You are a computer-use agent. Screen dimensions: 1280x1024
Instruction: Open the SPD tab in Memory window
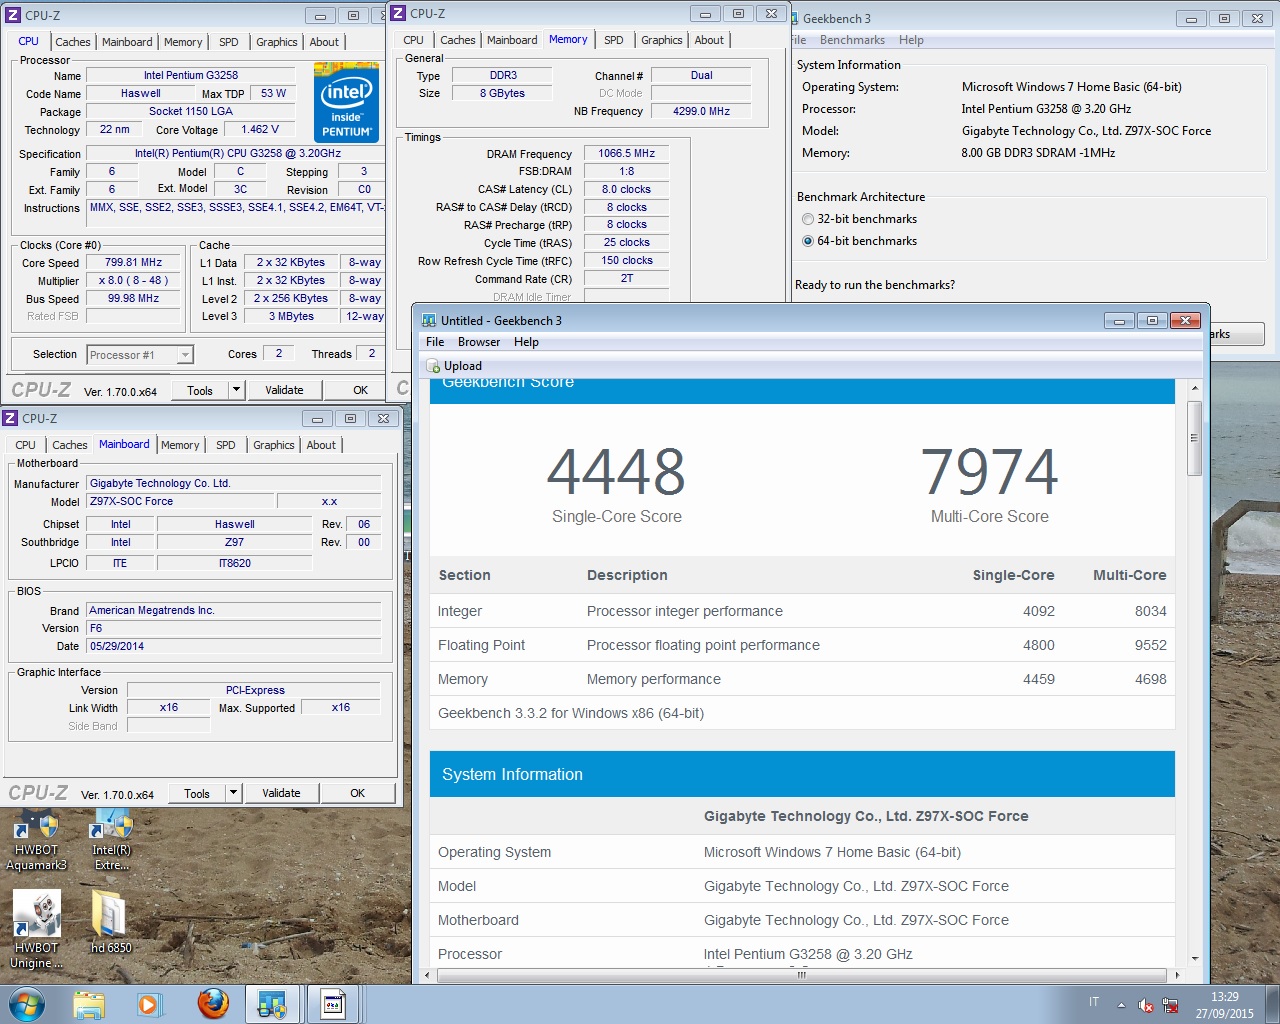pos(614,40)
